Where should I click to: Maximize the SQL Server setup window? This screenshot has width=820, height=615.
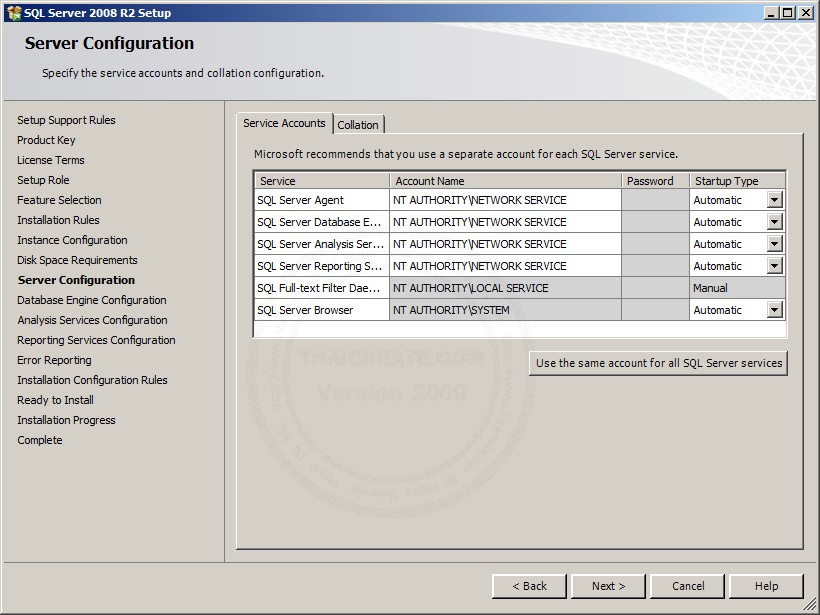pos(787,13)
